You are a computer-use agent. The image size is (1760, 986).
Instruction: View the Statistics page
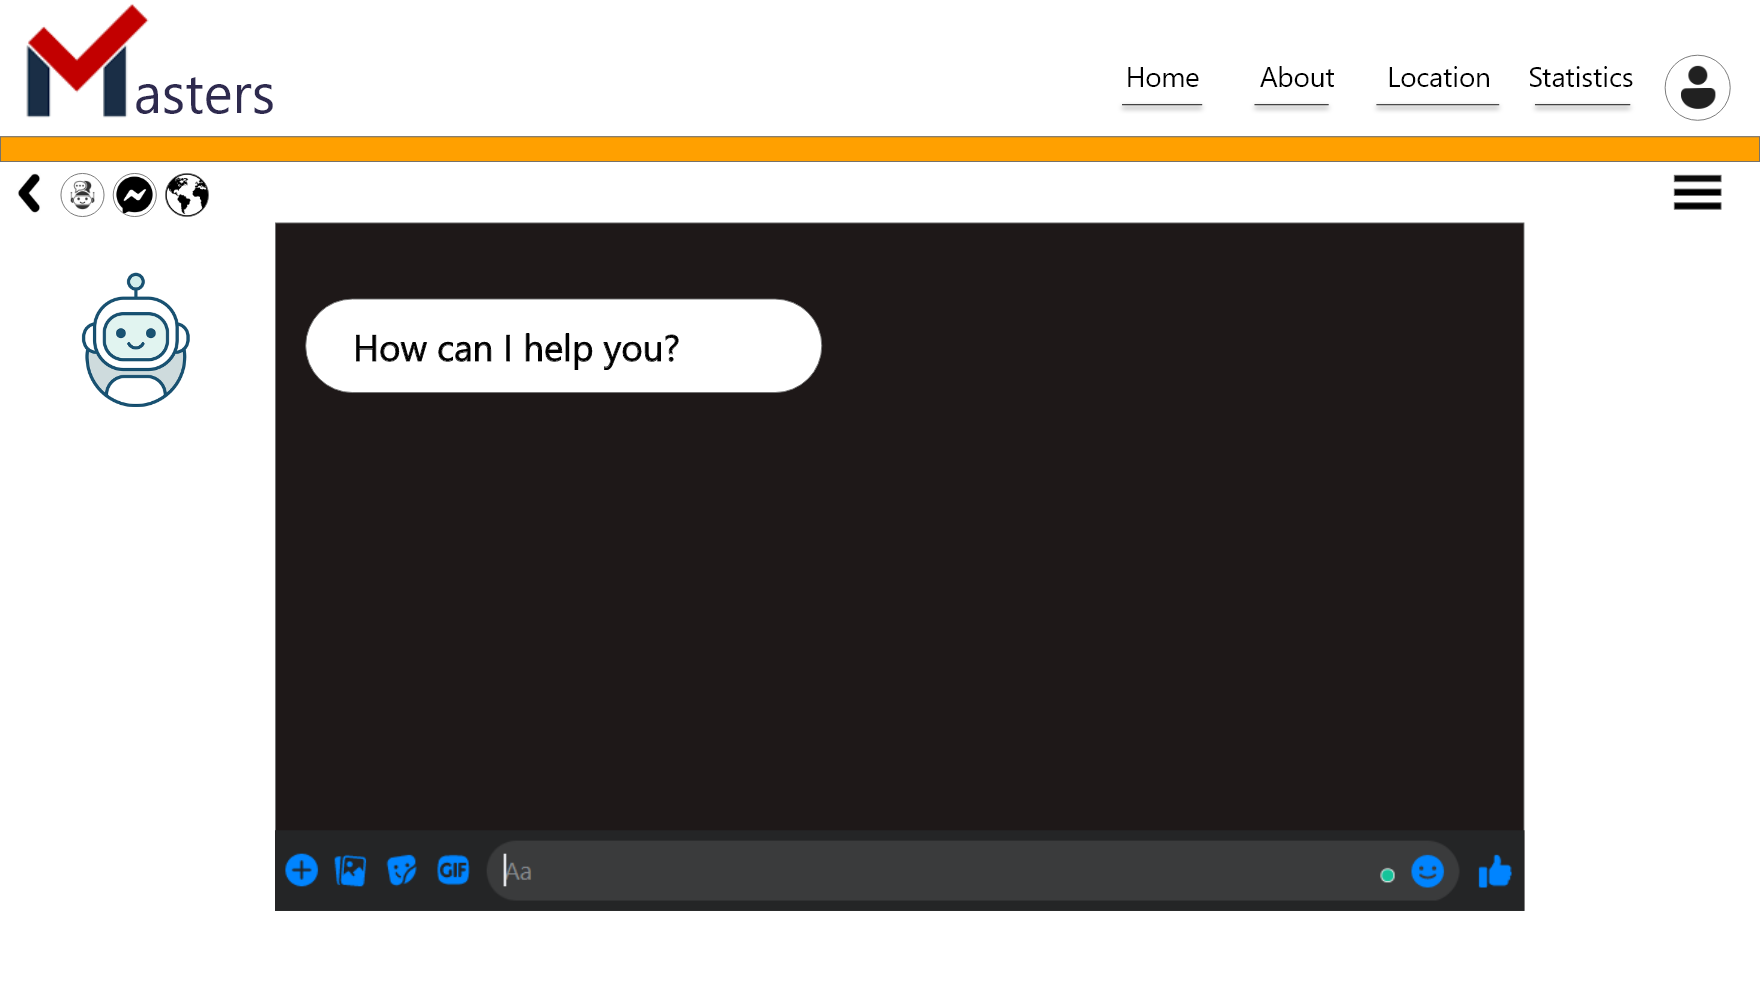pyautogui.click(x=1580, y=78)
